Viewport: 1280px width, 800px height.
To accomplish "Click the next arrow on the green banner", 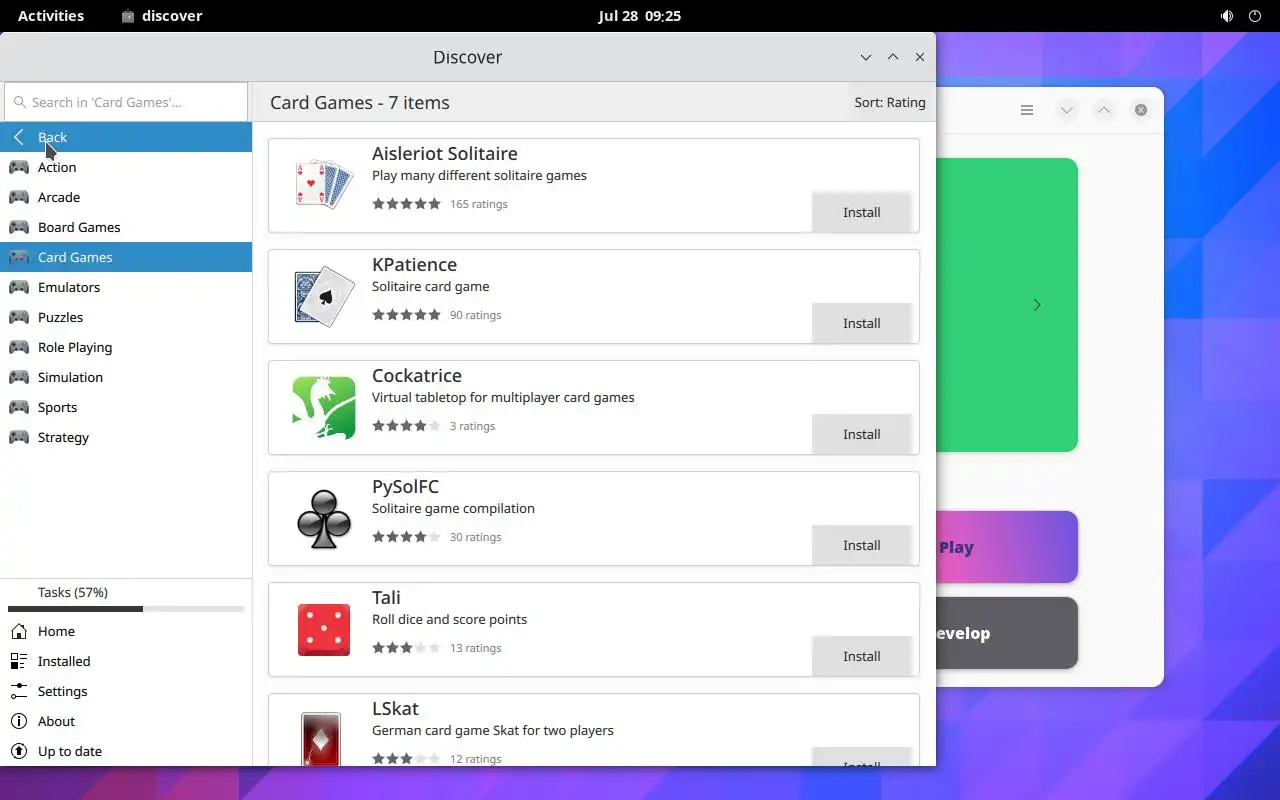I will click(x=1037, y=305).
